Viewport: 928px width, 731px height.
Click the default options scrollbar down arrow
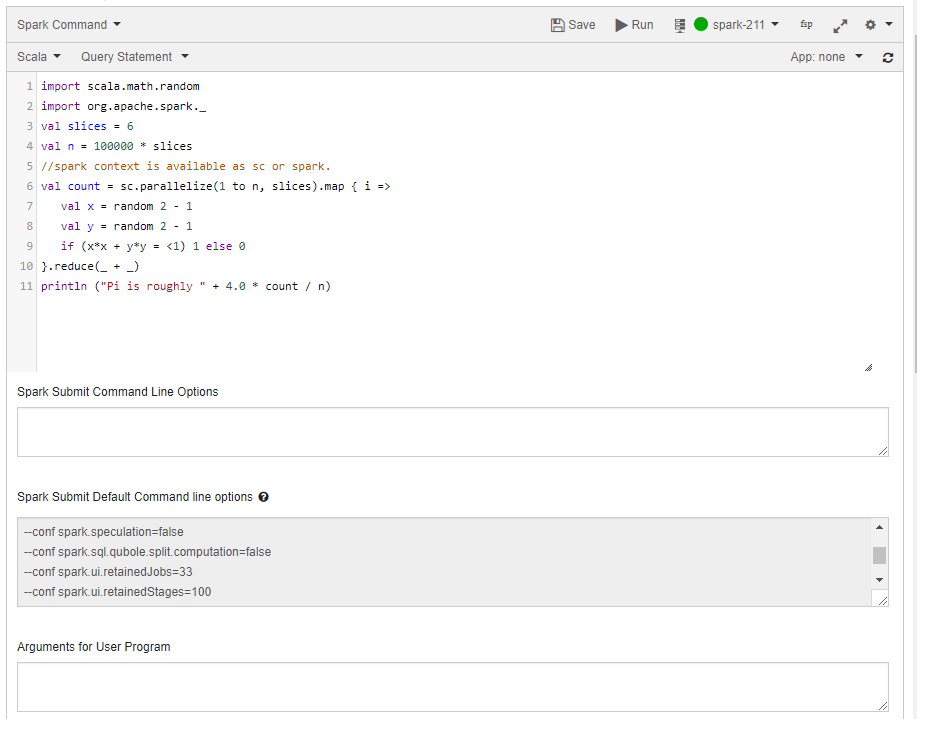click(x=879, y=580)
